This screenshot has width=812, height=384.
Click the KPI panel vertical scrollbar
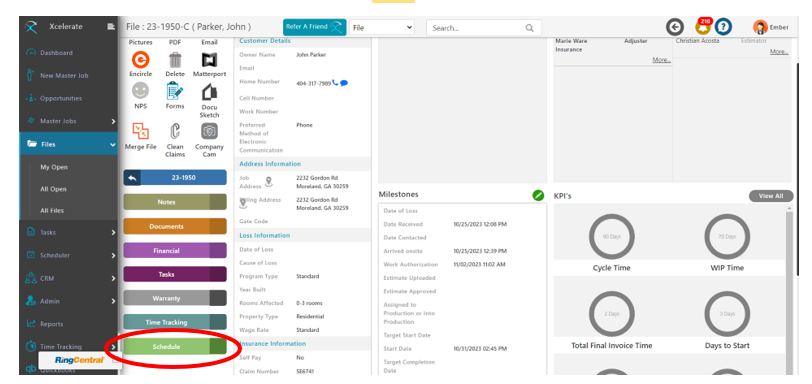(789, 290)
